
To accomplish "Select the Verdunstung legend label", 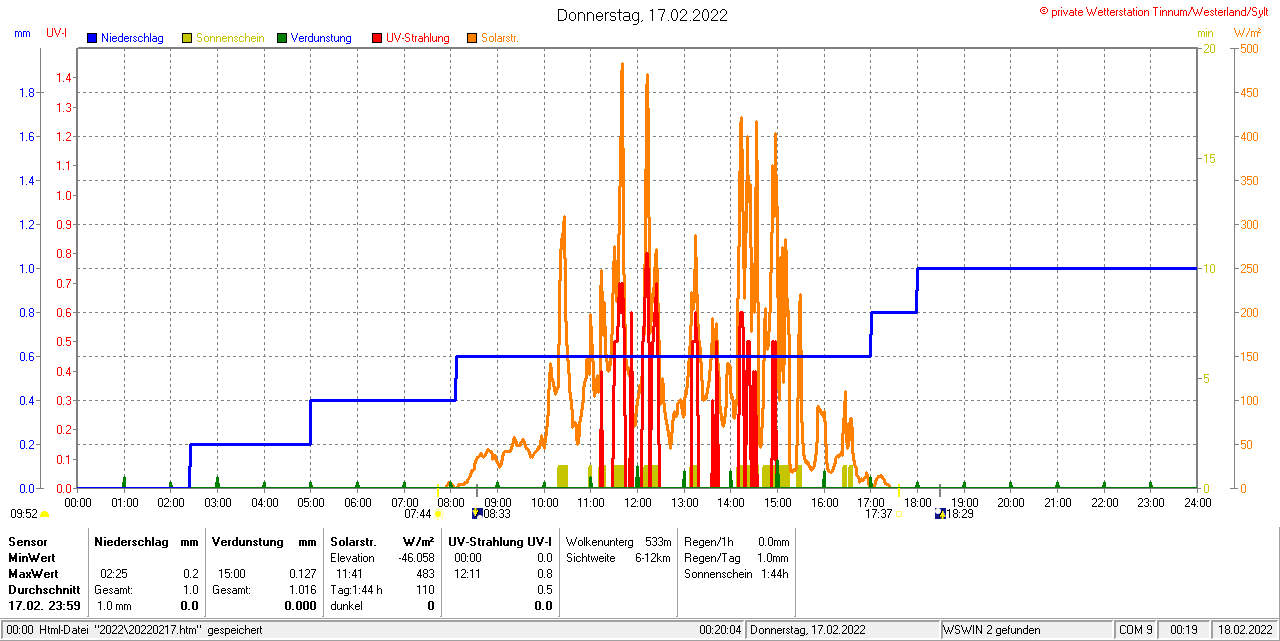I will click(322, 38).
